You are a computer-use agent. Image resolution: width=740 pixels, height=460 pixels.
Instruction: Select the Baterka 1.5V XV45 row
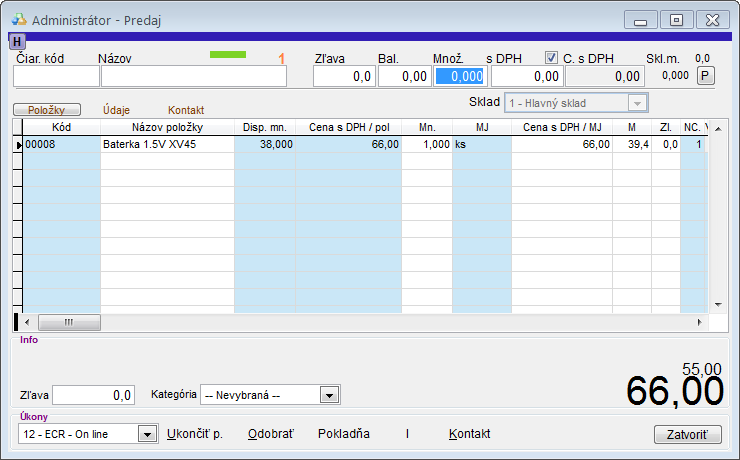[x=166, y=144]
